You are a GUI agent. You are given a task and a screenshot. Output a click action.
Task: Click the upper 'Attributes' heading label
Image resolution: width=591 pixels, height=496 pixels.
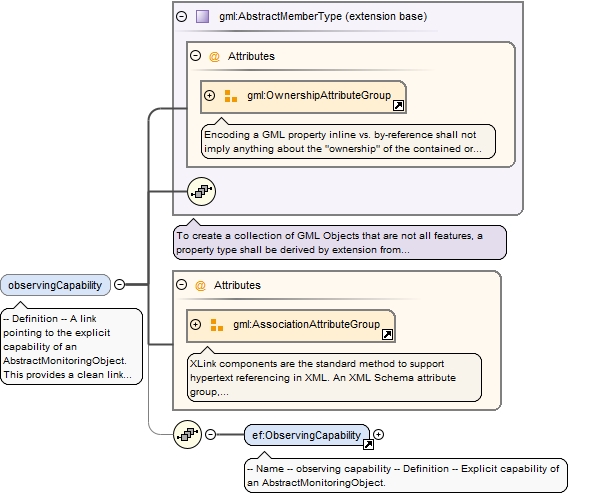point(251,56)
